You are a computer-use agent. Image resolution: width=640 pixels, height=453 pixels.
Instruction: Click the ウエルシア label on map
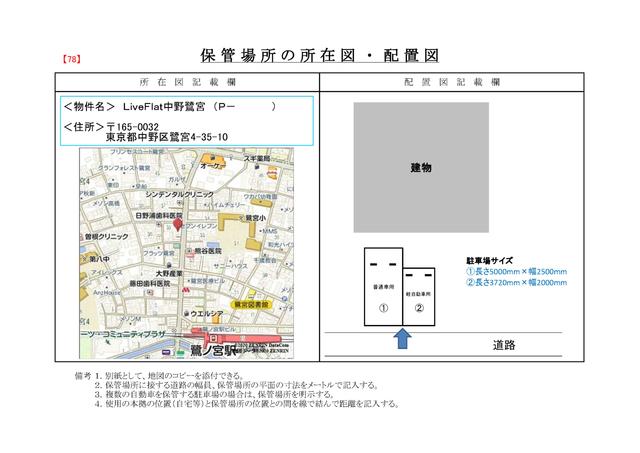tap(207, 314)
